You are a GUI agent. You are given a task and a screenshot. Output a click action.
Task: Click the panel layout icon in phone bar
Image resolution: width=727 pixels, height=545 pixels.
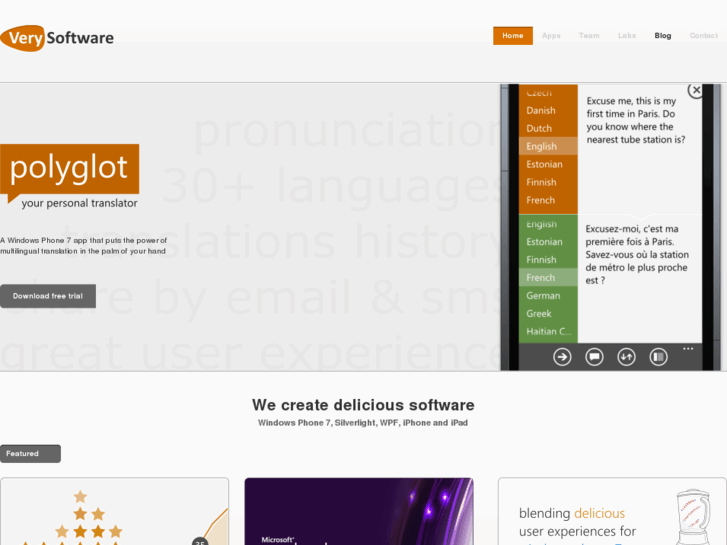(x=658, y=357)
